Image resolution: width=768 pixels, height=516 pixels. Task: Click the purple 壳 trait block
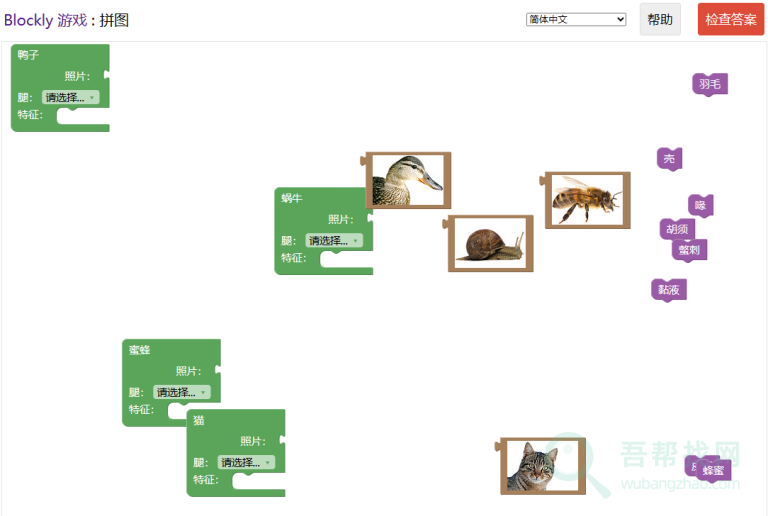(669, 158)
